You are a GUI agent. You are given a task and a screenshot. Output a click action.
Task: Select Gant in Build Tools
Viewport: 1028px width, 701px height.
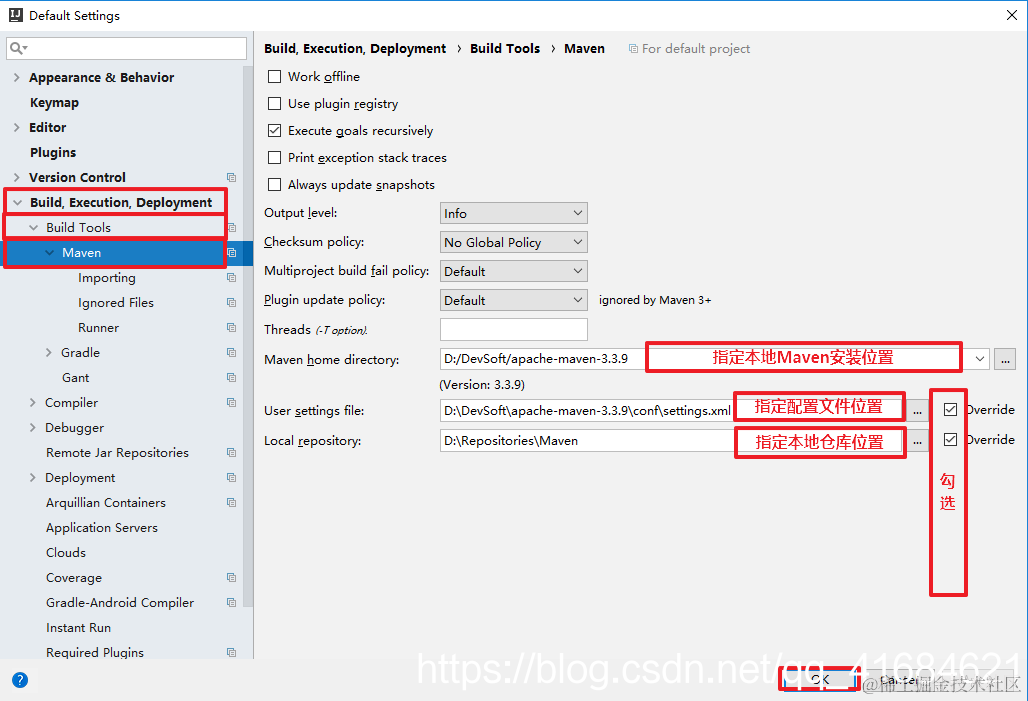75,377
